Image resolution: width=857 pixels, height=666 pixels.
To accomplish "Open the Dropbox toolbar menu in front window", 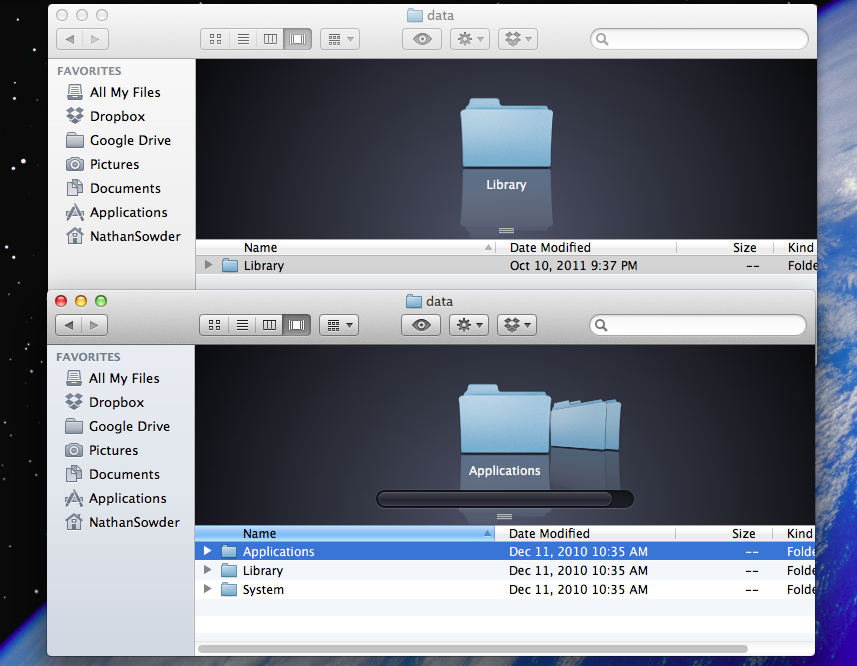I will click(517, 325).
